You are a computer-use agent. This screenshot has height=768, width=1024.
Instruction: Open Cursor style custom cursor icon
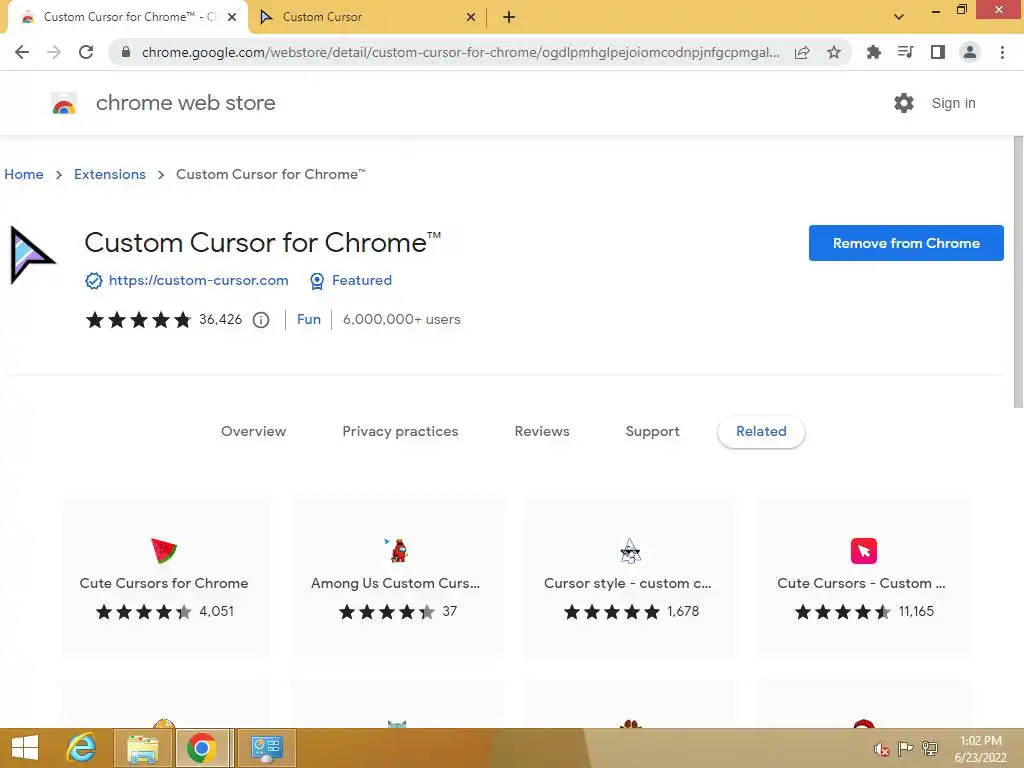[x=630, y=551]
